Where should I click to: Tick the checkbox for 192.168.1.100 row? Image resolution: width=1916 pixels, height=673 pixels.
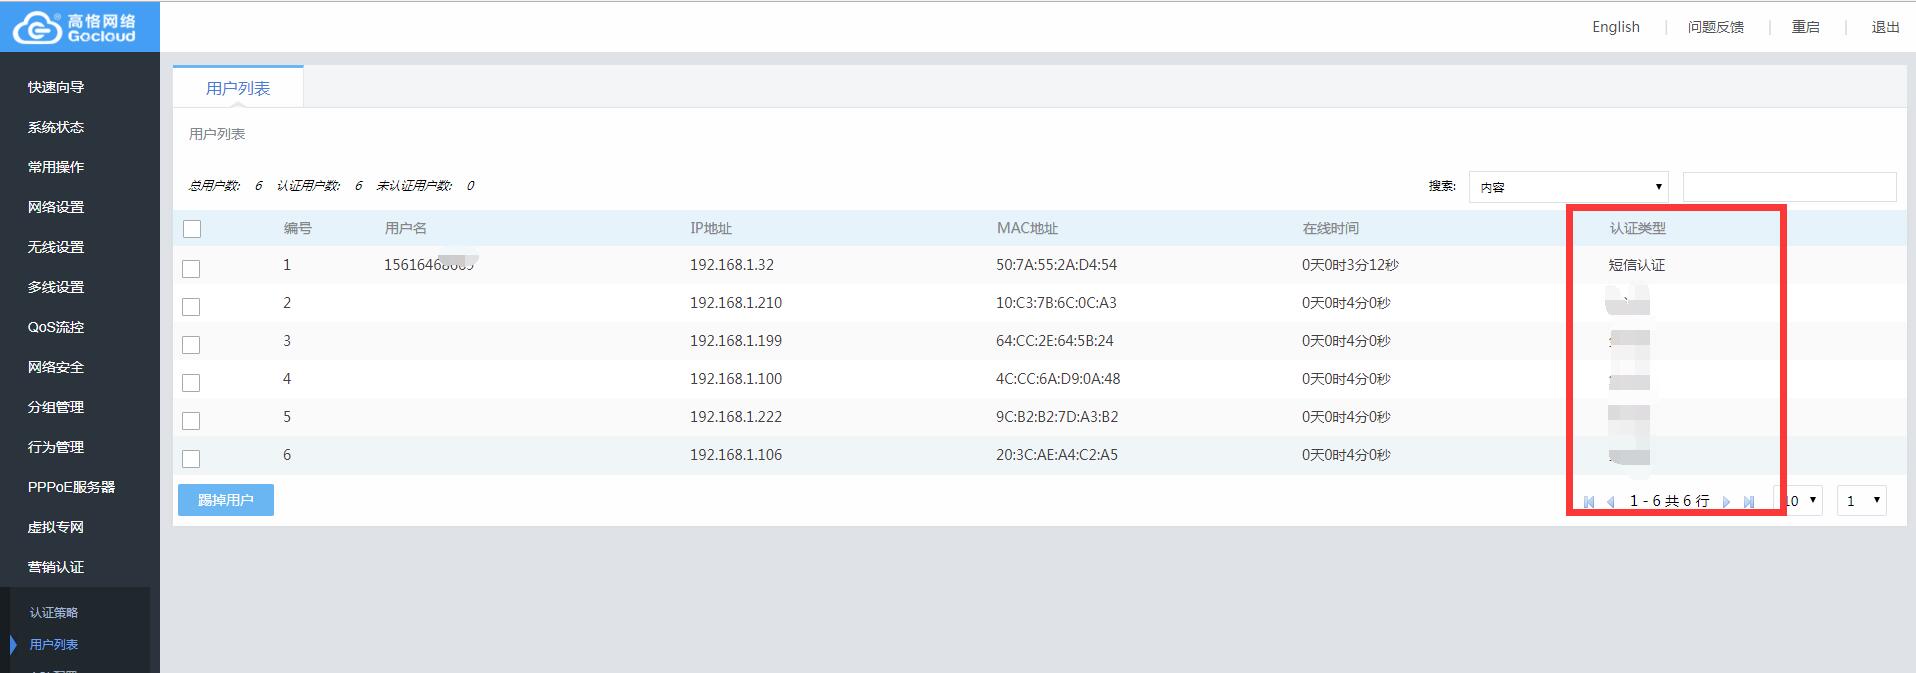tap(191, 383)
